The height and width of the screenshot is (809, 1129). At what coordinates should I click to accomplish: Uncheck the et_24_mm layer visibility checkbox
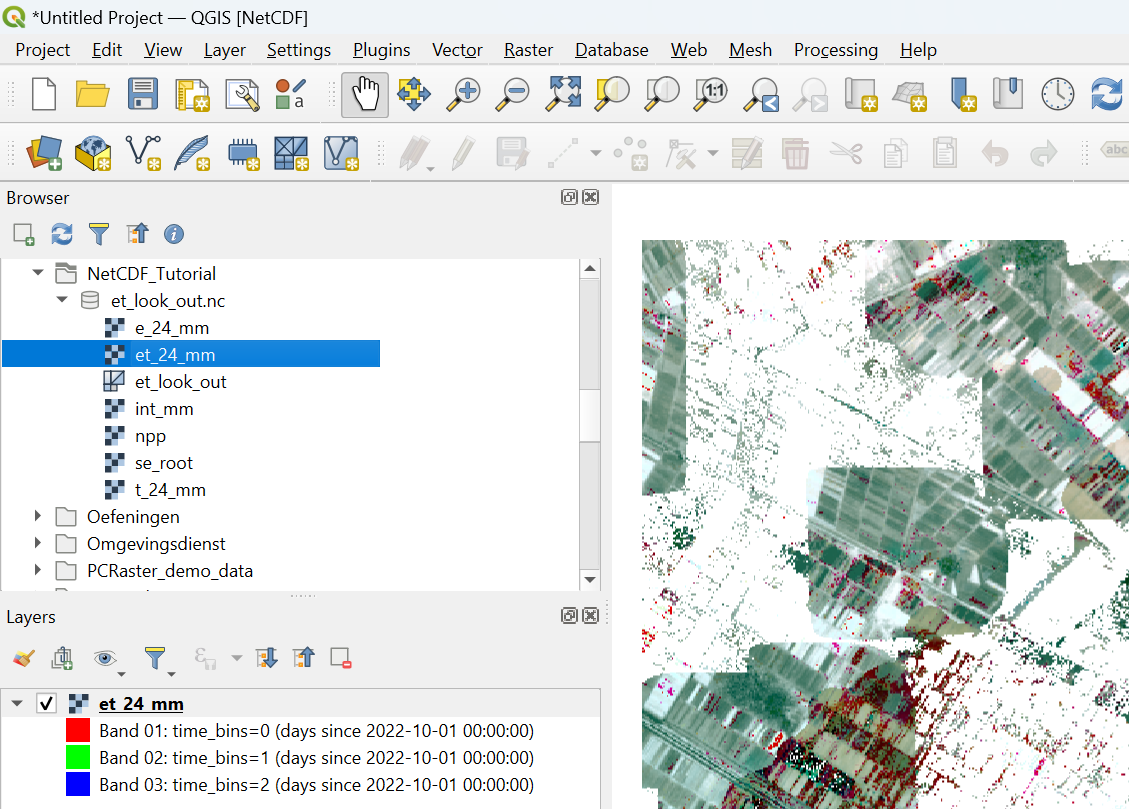click(46, 703)
